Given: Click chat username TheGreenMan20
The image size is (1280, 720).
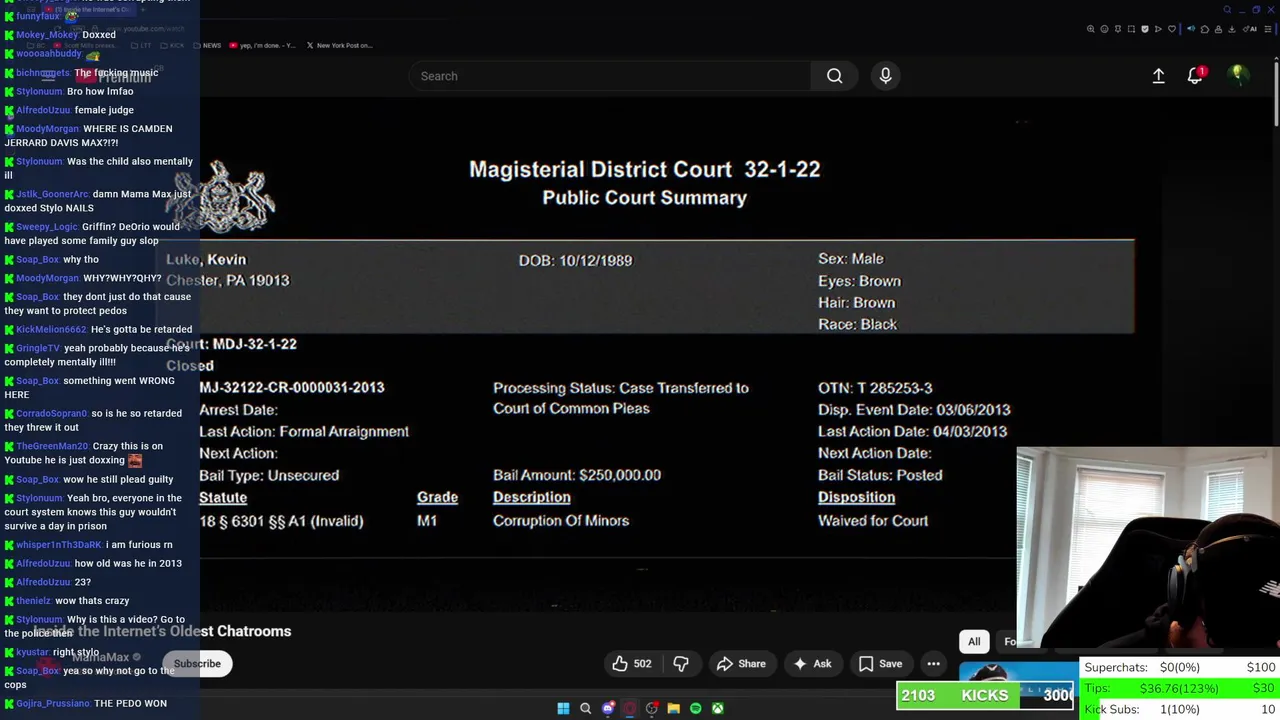Looking at the screenshot, I should point(52,446).
